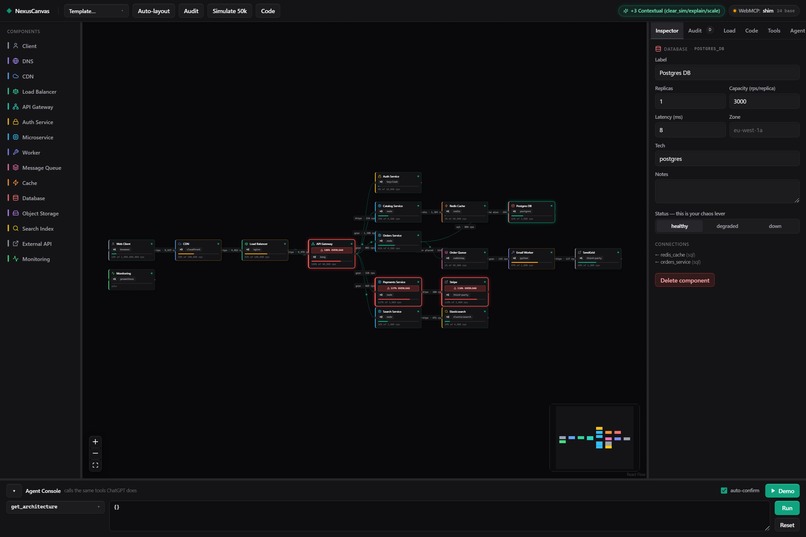This screenshot has width=806, height=537.
Task: Click the redis_cache connection entry
Action: (x=675, y=255)
